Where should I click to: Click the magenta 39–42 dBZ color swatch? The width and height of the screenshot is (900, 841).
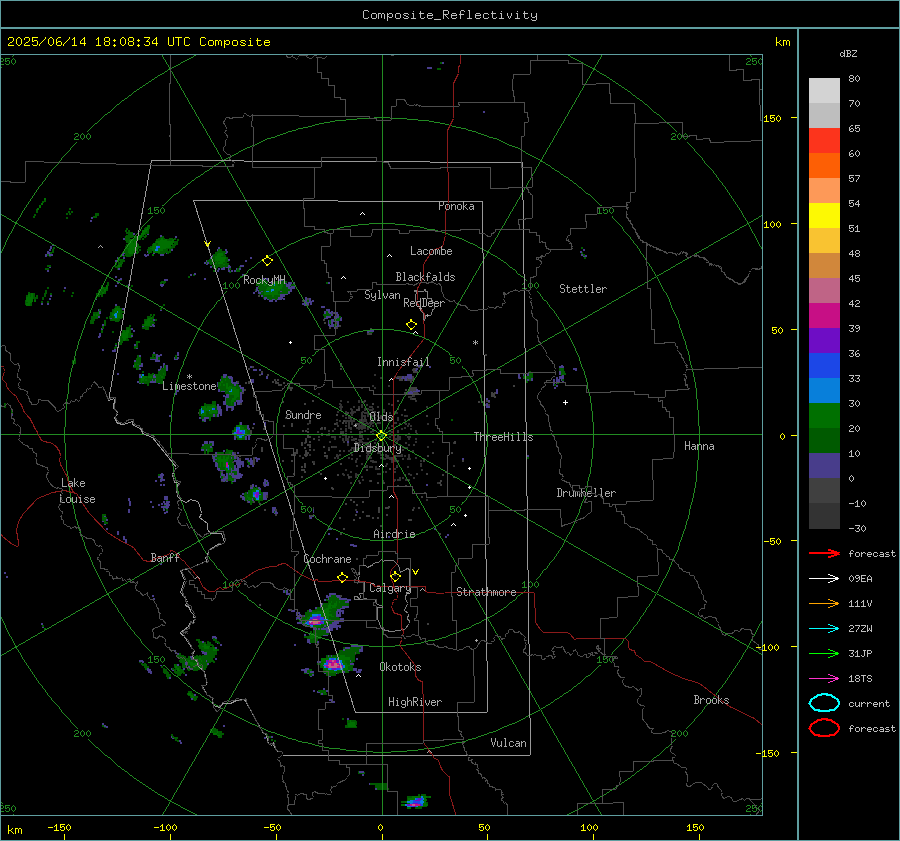[x=824, y=316]
